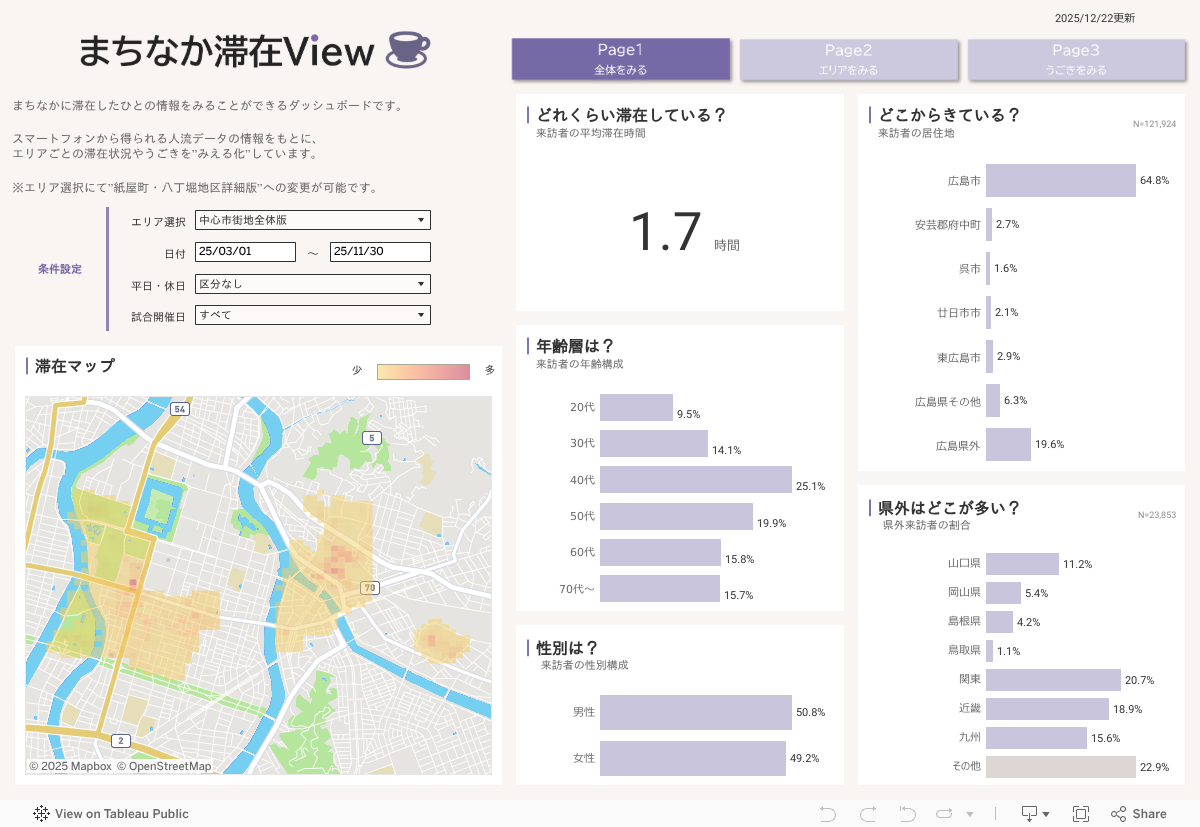Click the Undo arrow icon
Image resolution: width=1200 pixels, height=827 pixels.
click(x=828, y=814)
